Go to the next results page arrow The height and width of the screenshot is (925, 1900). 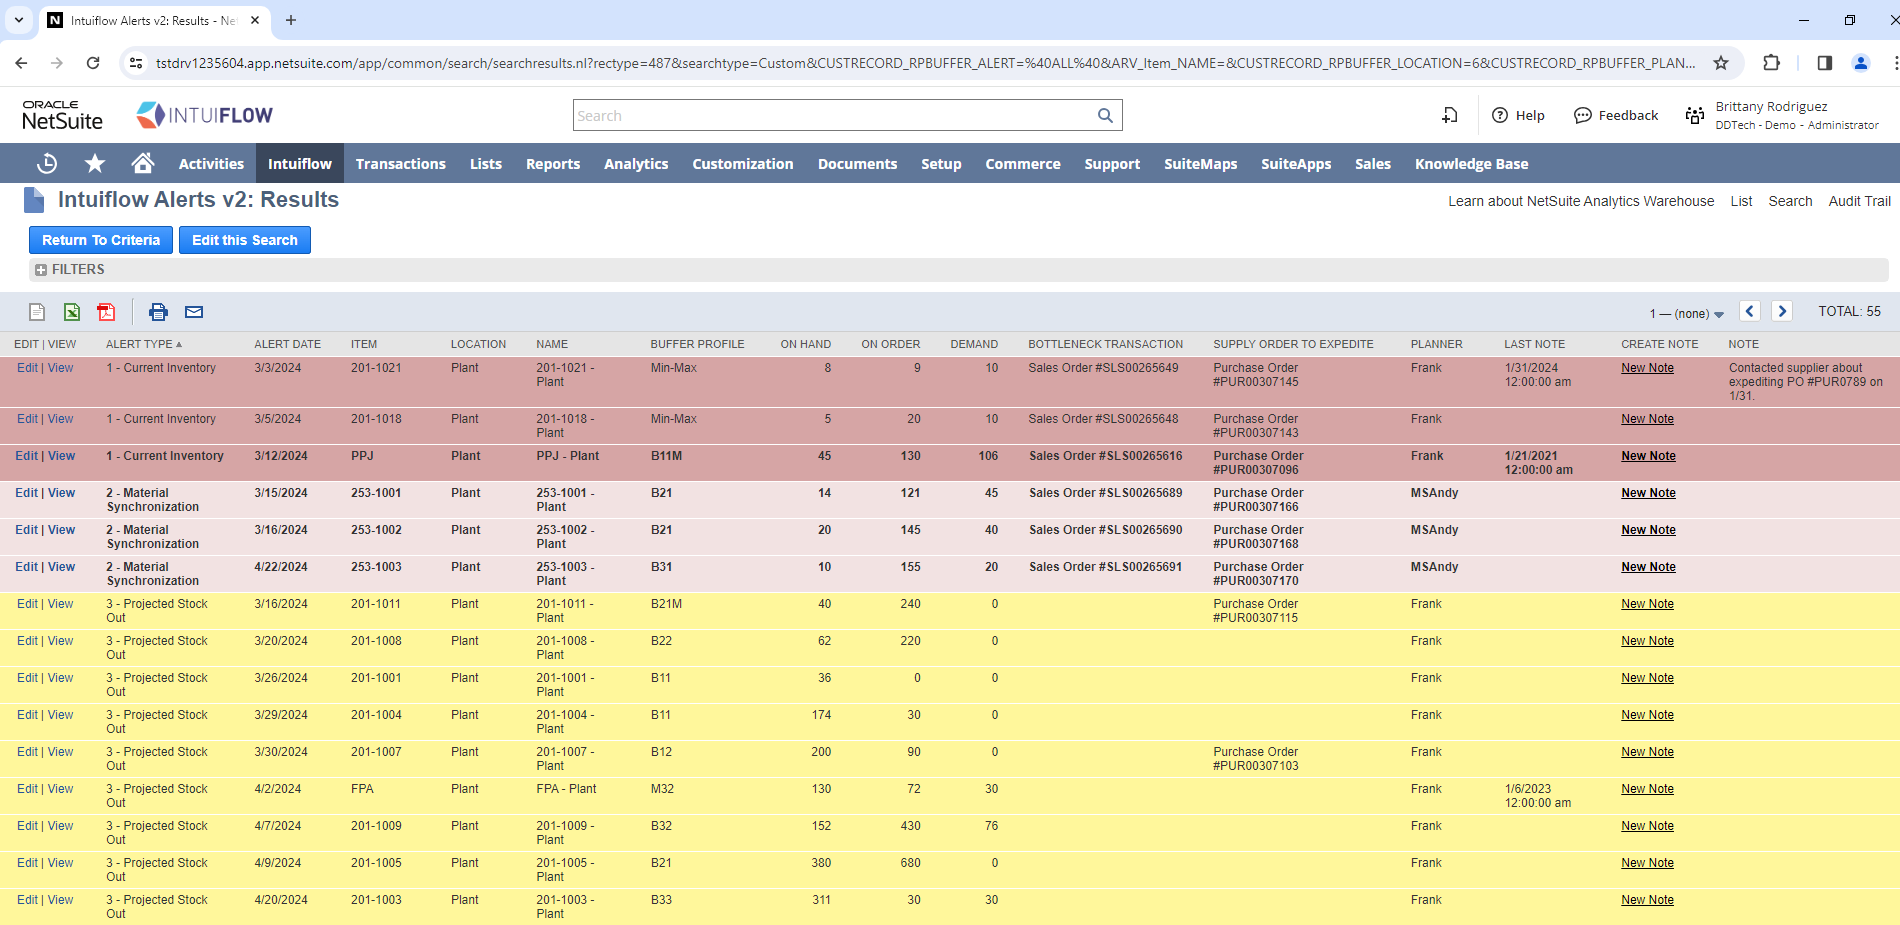point(1781,311)
